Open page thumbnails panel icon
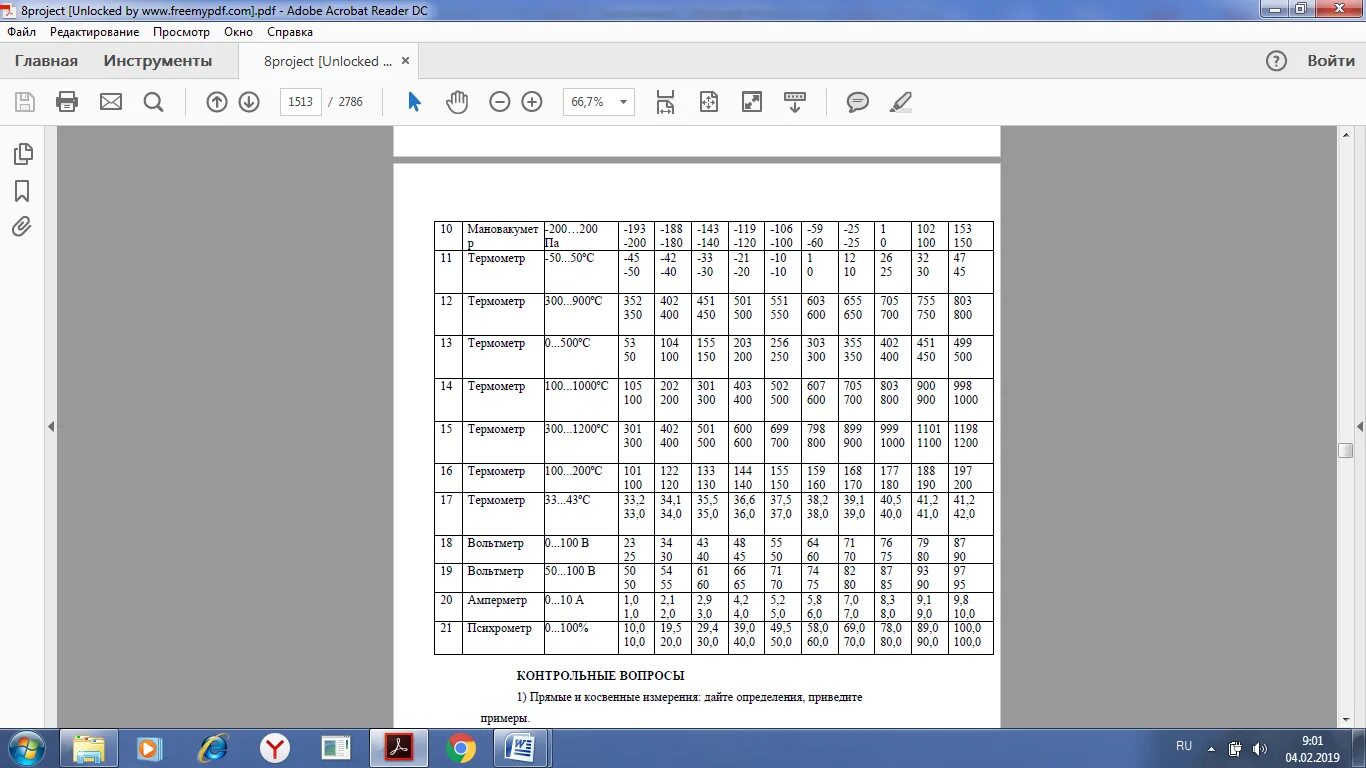 click(23, 154)
